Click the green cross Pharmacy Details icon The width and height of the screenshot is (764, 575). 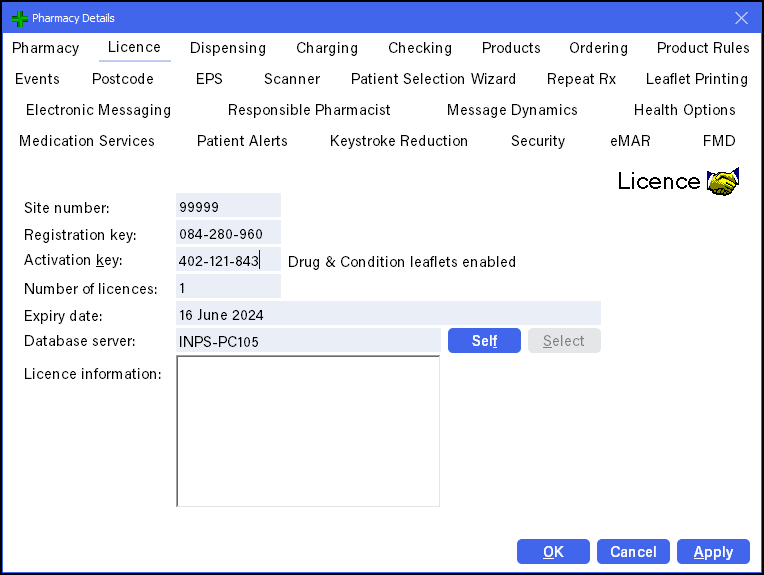pos(19,18)
